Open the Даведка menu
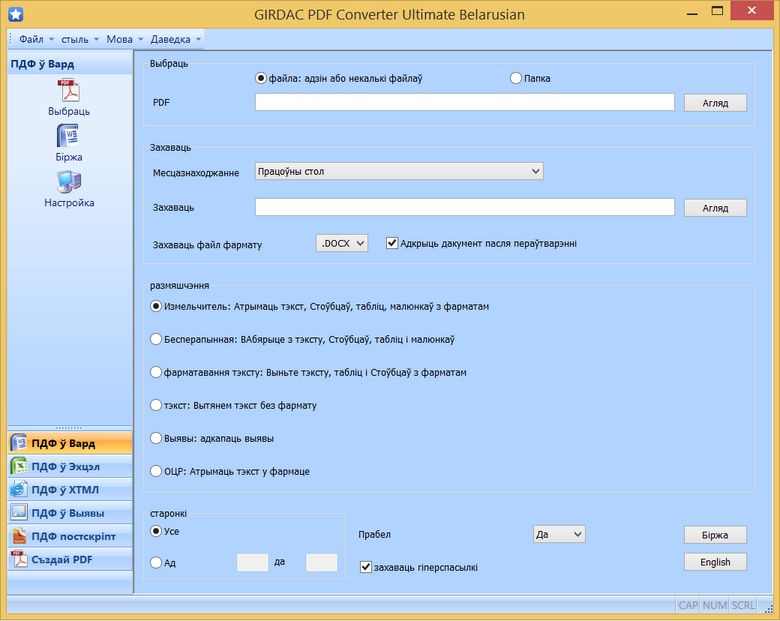 coord(175,39)
